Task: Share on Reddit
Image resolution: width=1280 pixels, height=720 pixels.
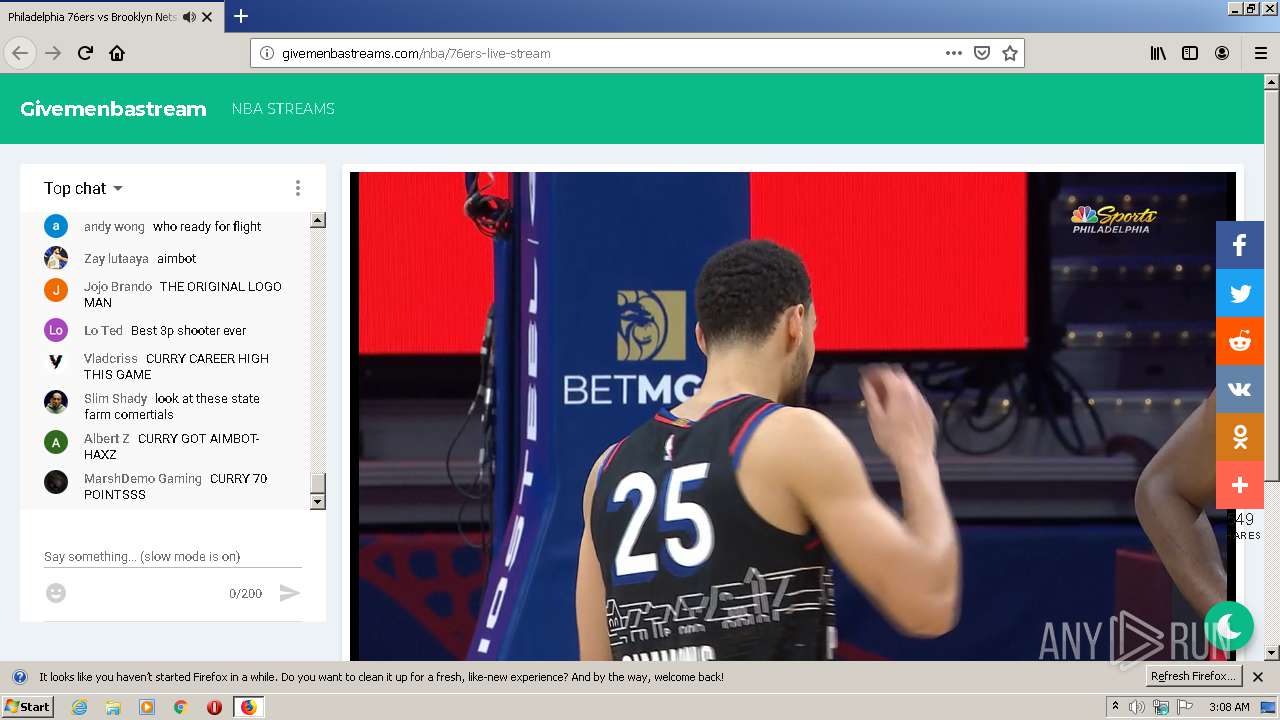Action: coord(1240,341)
